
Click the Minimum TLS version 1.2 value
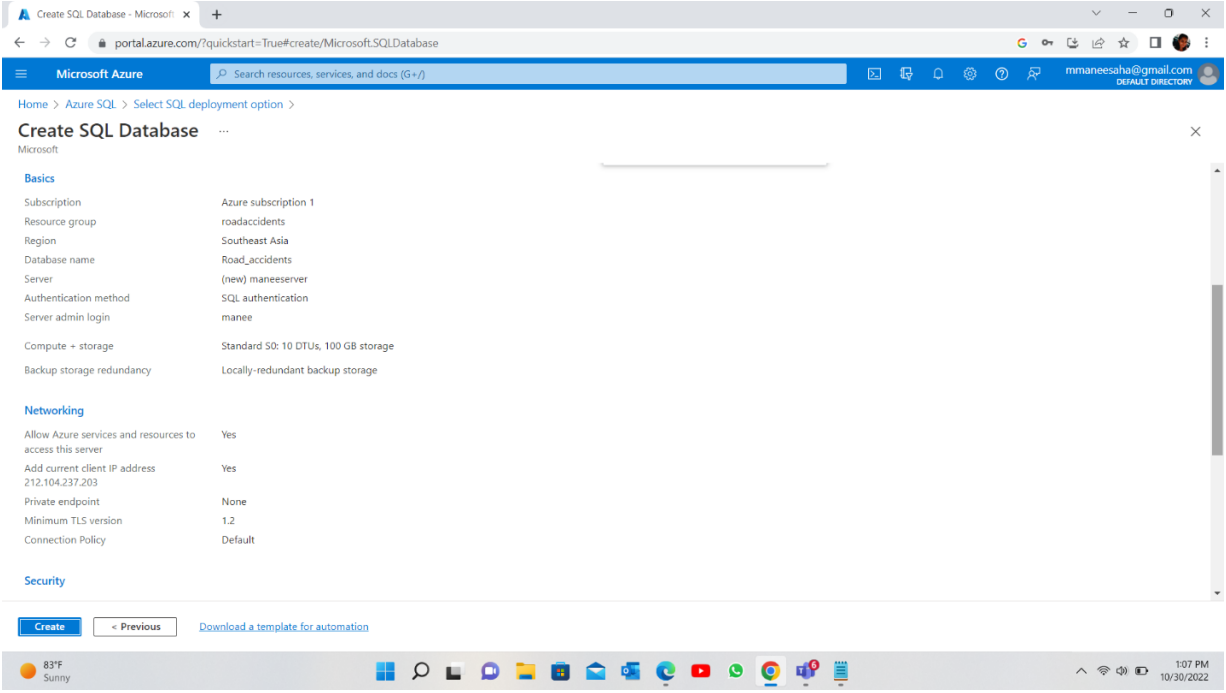click(x=228, y=521)
